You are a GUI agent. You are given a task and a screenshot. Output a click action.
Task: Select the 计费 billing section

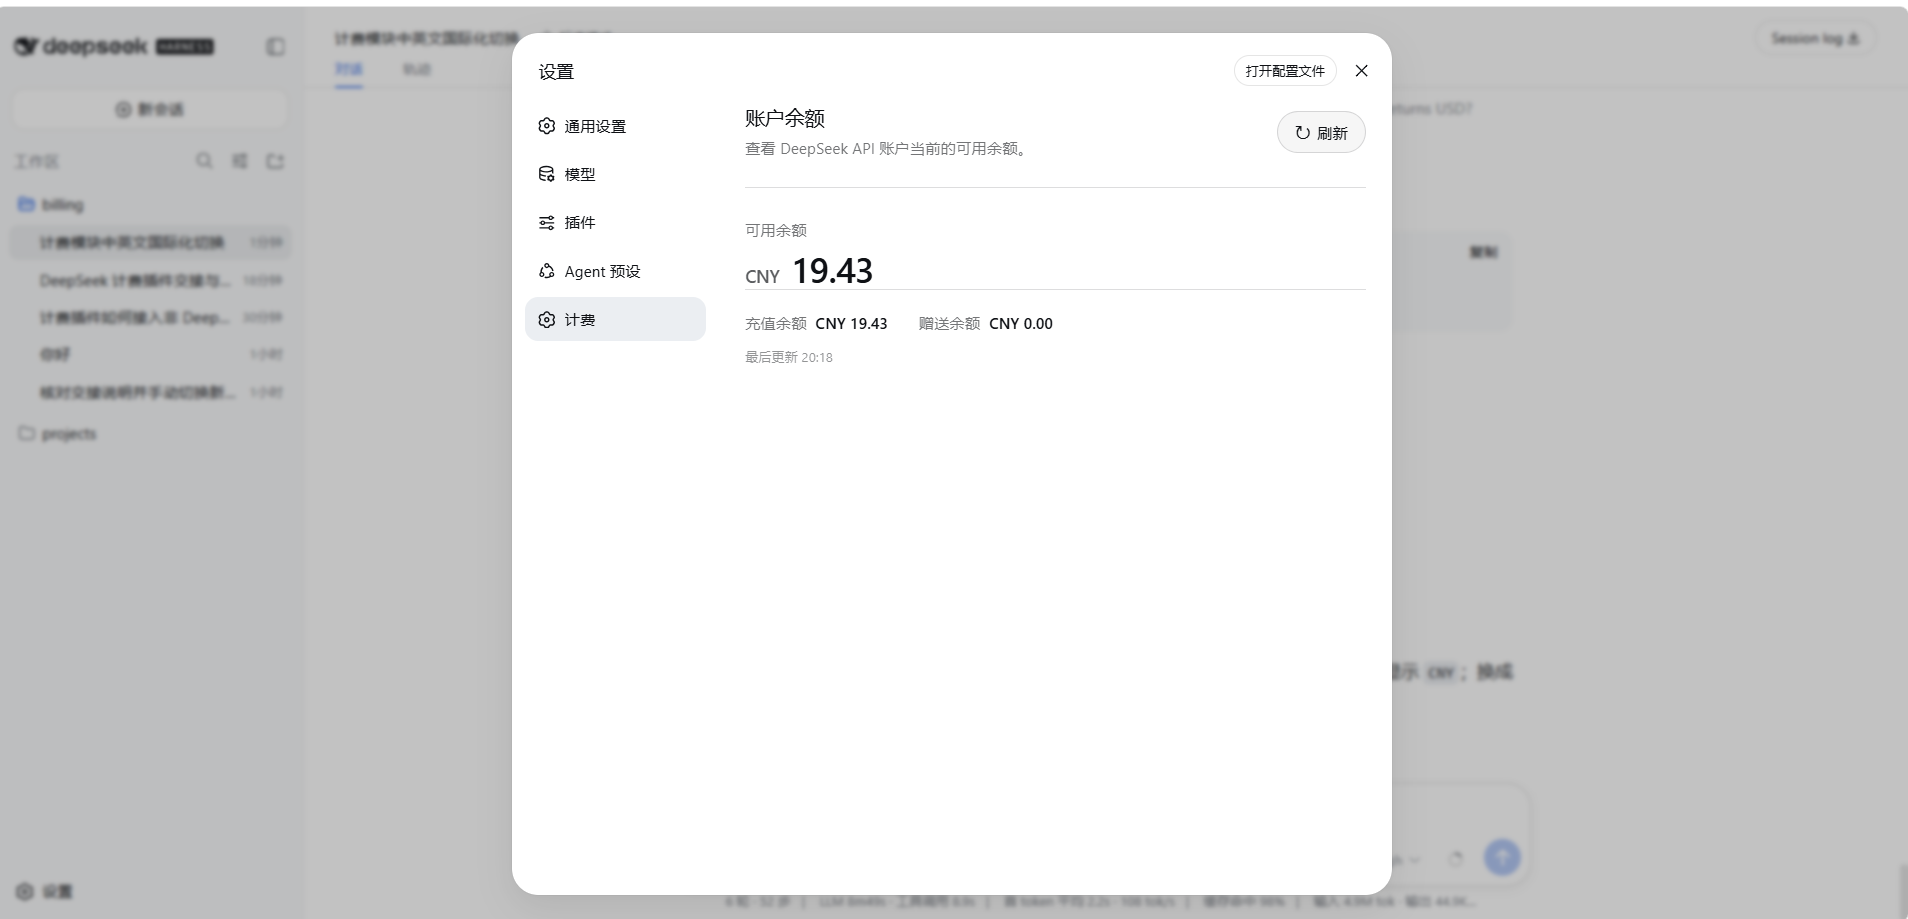click(x=615, y=319)
